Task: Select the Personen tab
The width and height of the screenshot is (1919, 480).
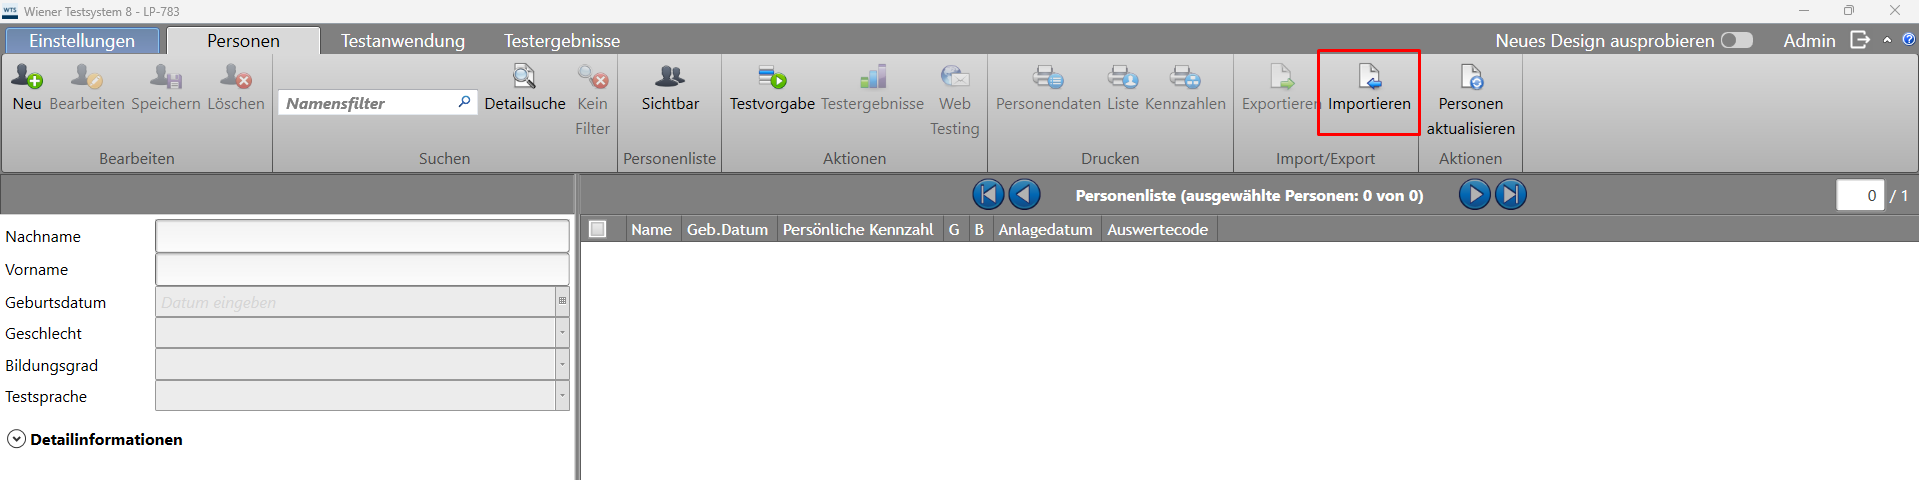Action: click(243, 41)
